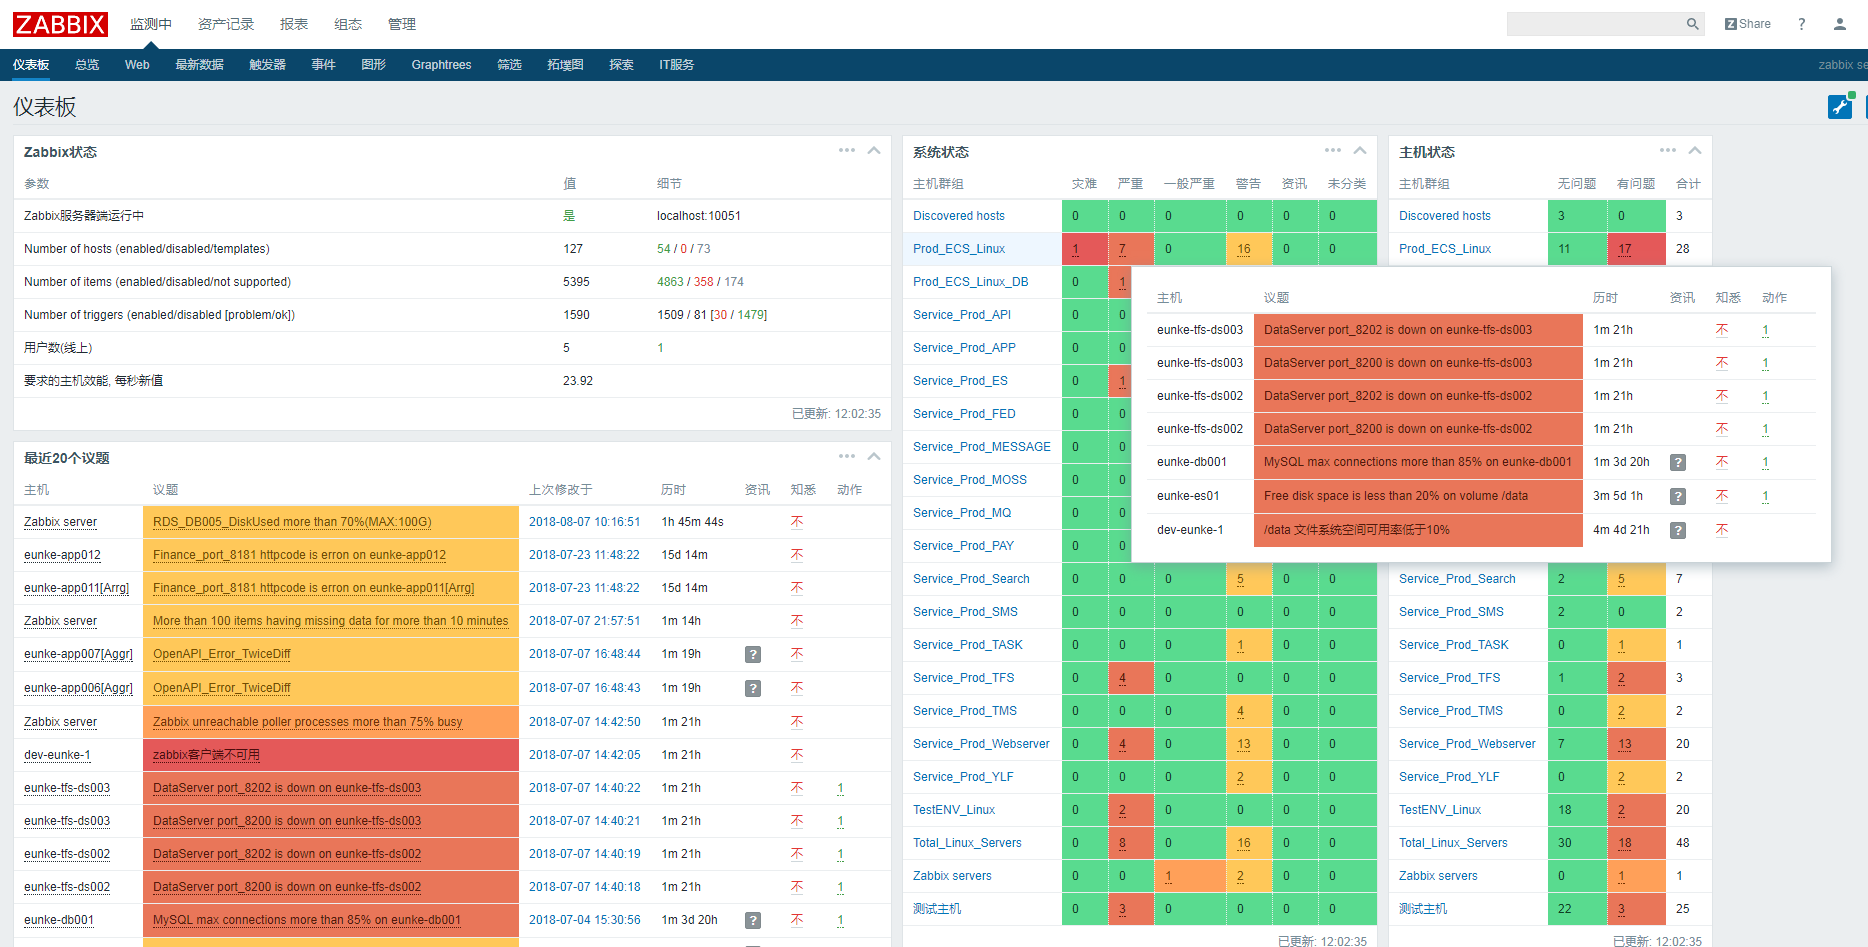1868x947 pixels.
Task: Open the help question mark icon
Action: click(1802, 24)
